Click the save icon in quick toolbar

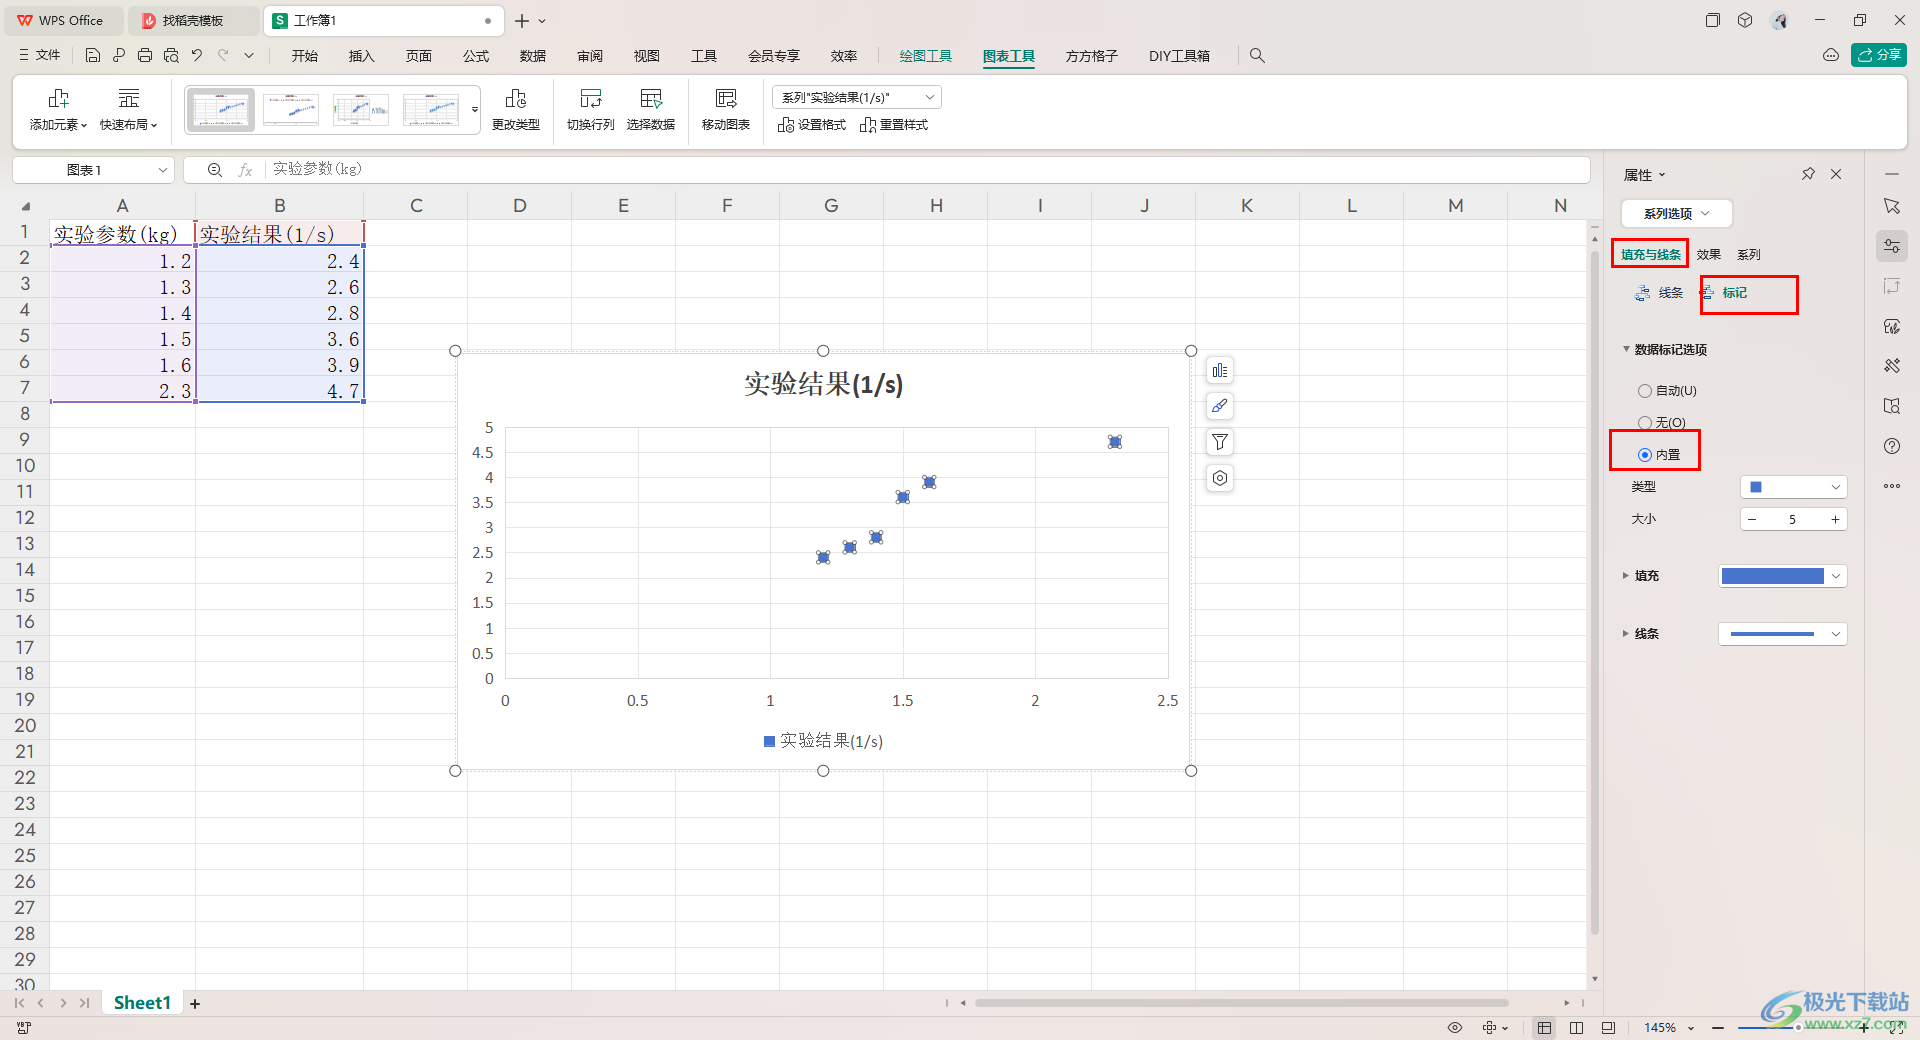point(93,56)
